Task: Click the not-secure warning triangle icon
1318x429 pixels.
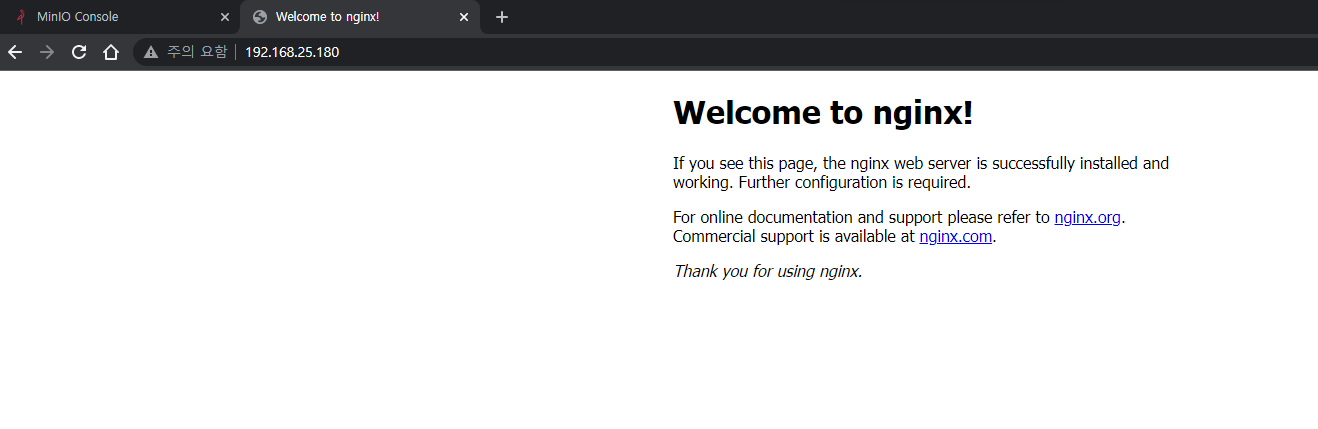Action: (x=151, y=52)
